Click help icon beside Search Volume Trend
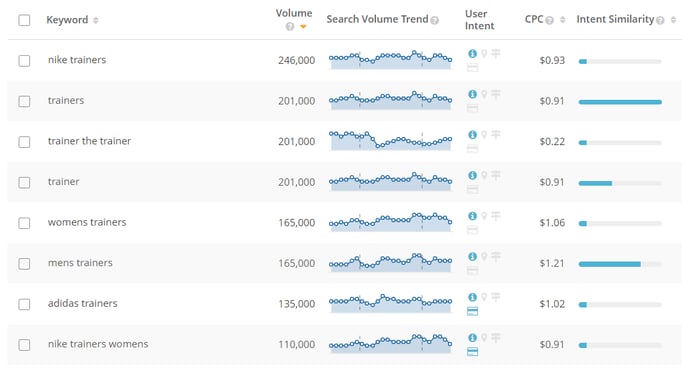Screen dimensions: 688x368 434,20
